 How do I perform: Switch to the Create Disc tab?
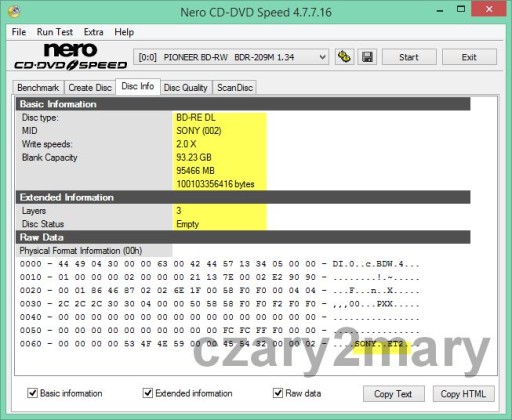(x=90, y=88)
